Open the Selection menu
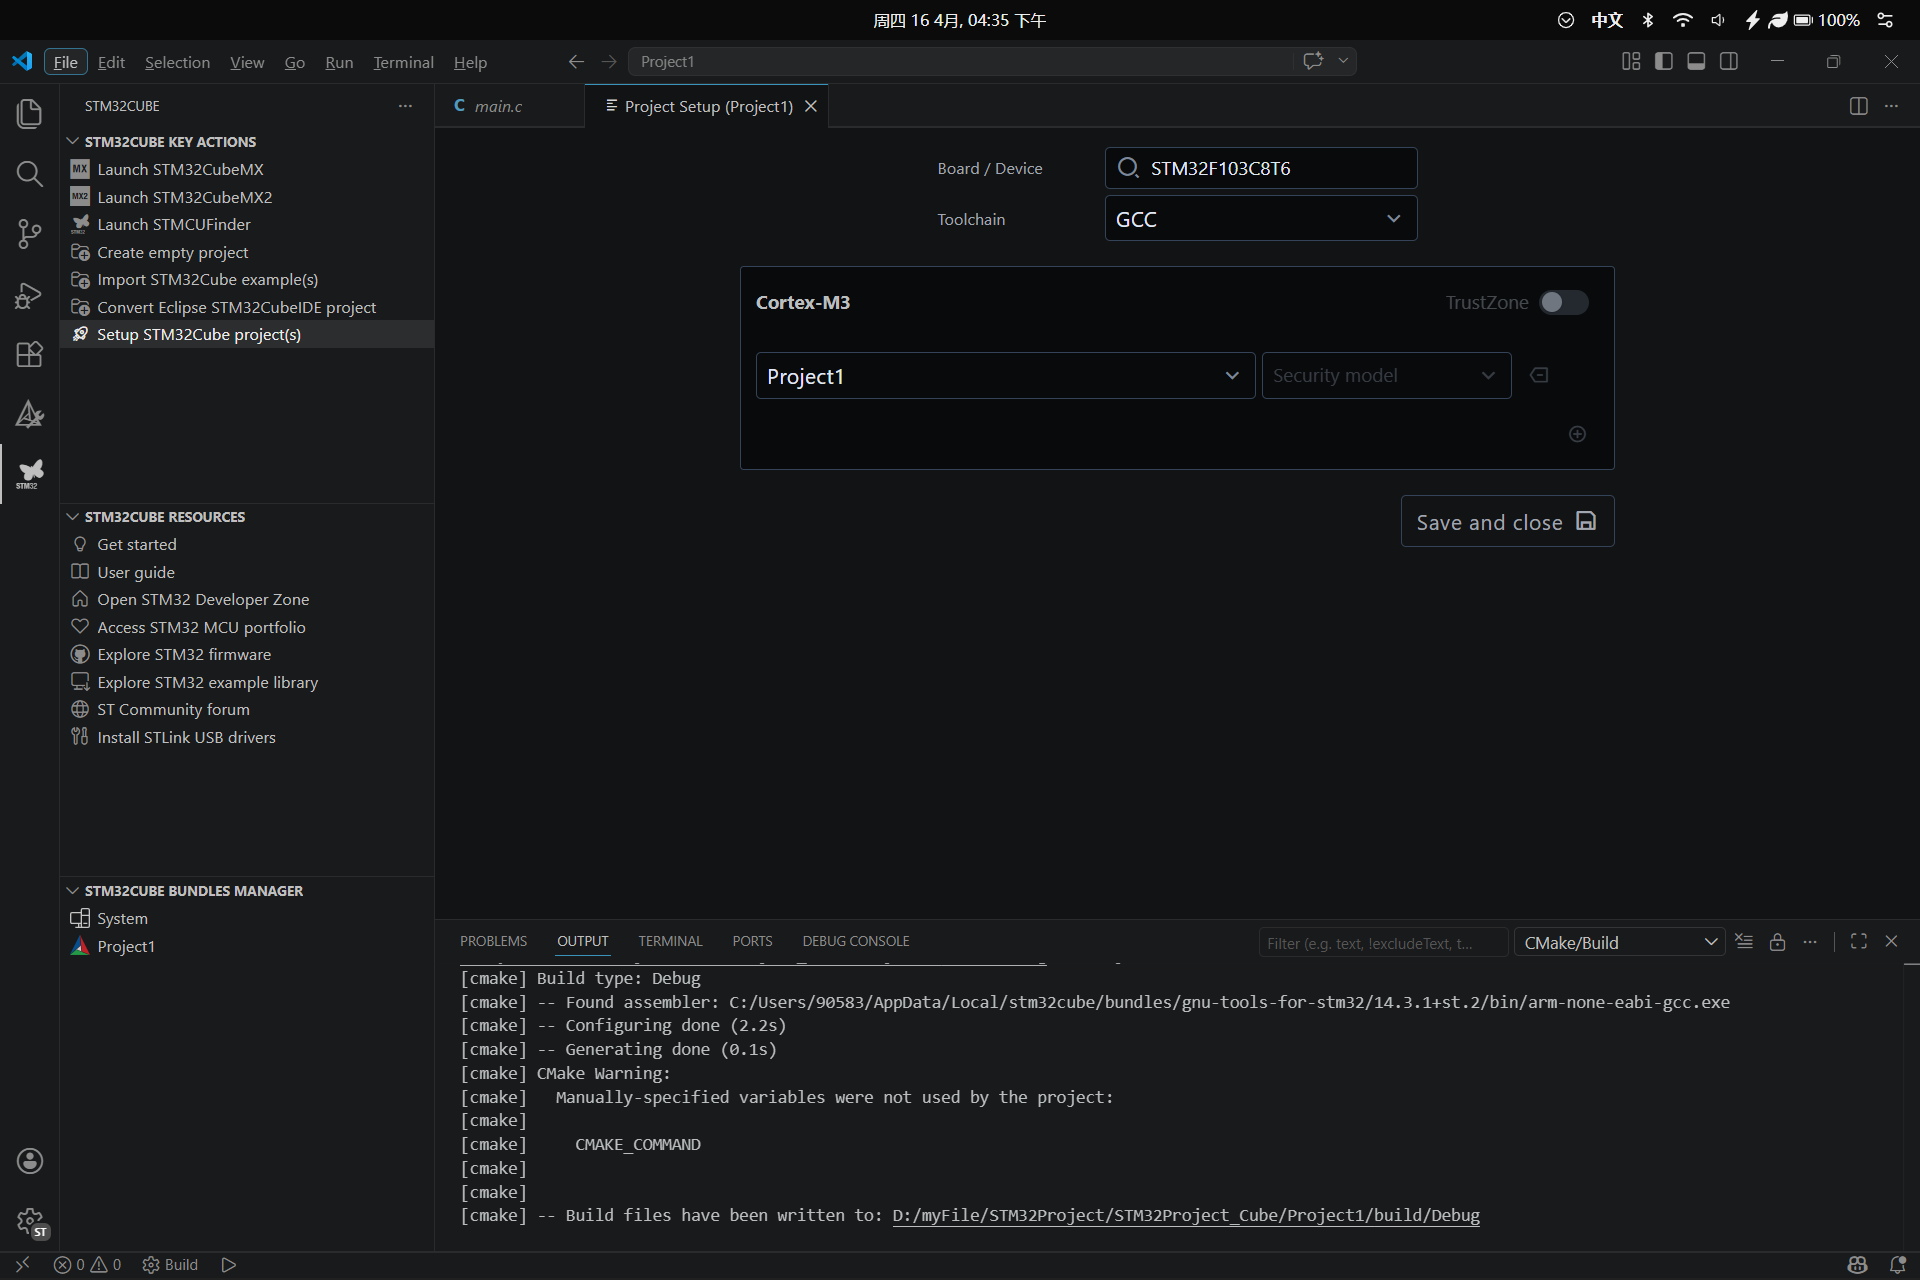1920x1280 pixels. tap(177, 62)
